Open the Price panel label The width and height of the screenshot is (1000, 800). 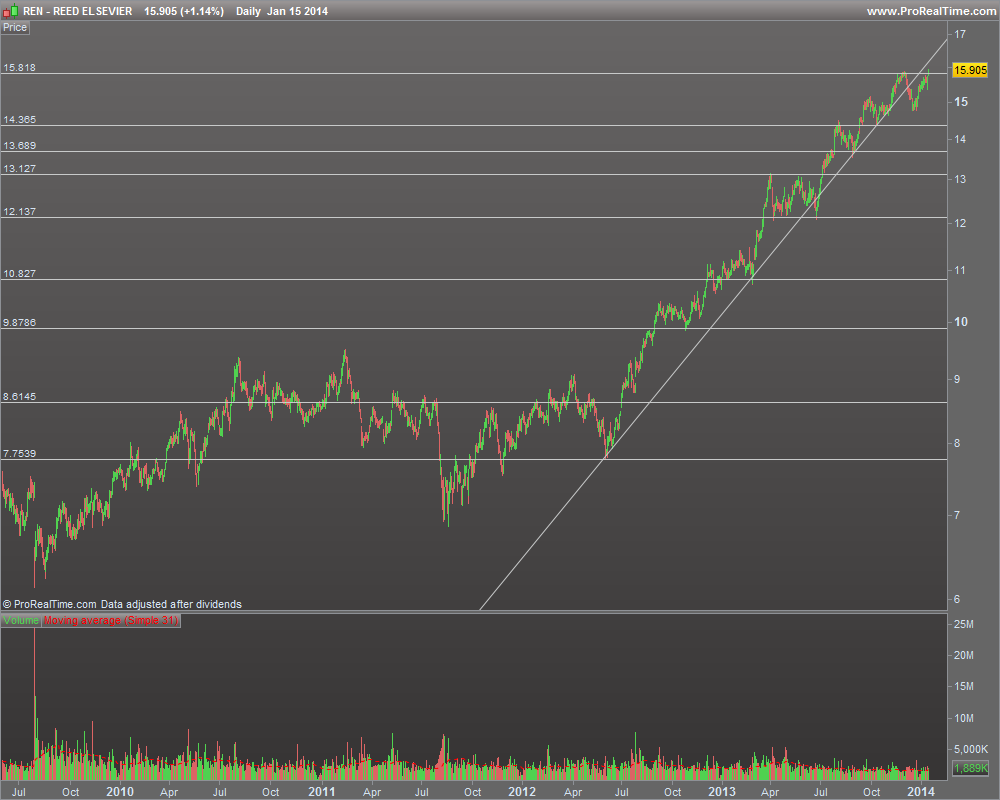(15, 27)
